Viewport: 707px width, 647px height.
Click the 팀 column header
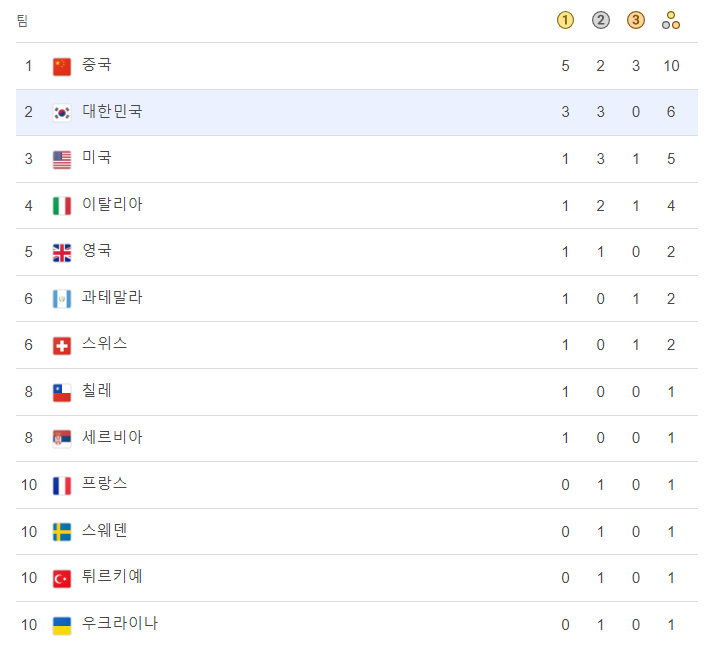(22, 21)
